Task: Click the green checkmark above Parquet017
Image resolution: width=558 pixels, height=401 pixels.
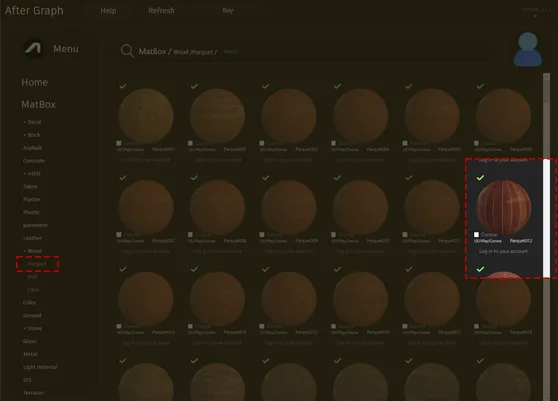Action: point(409,269)
